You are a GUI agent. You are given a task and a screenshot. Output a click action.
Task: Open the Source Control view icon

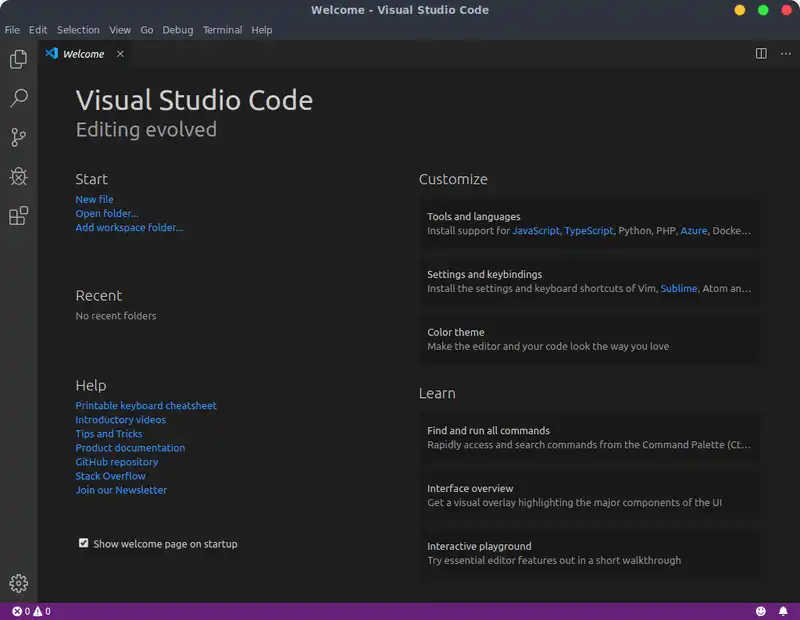point(18,137)
